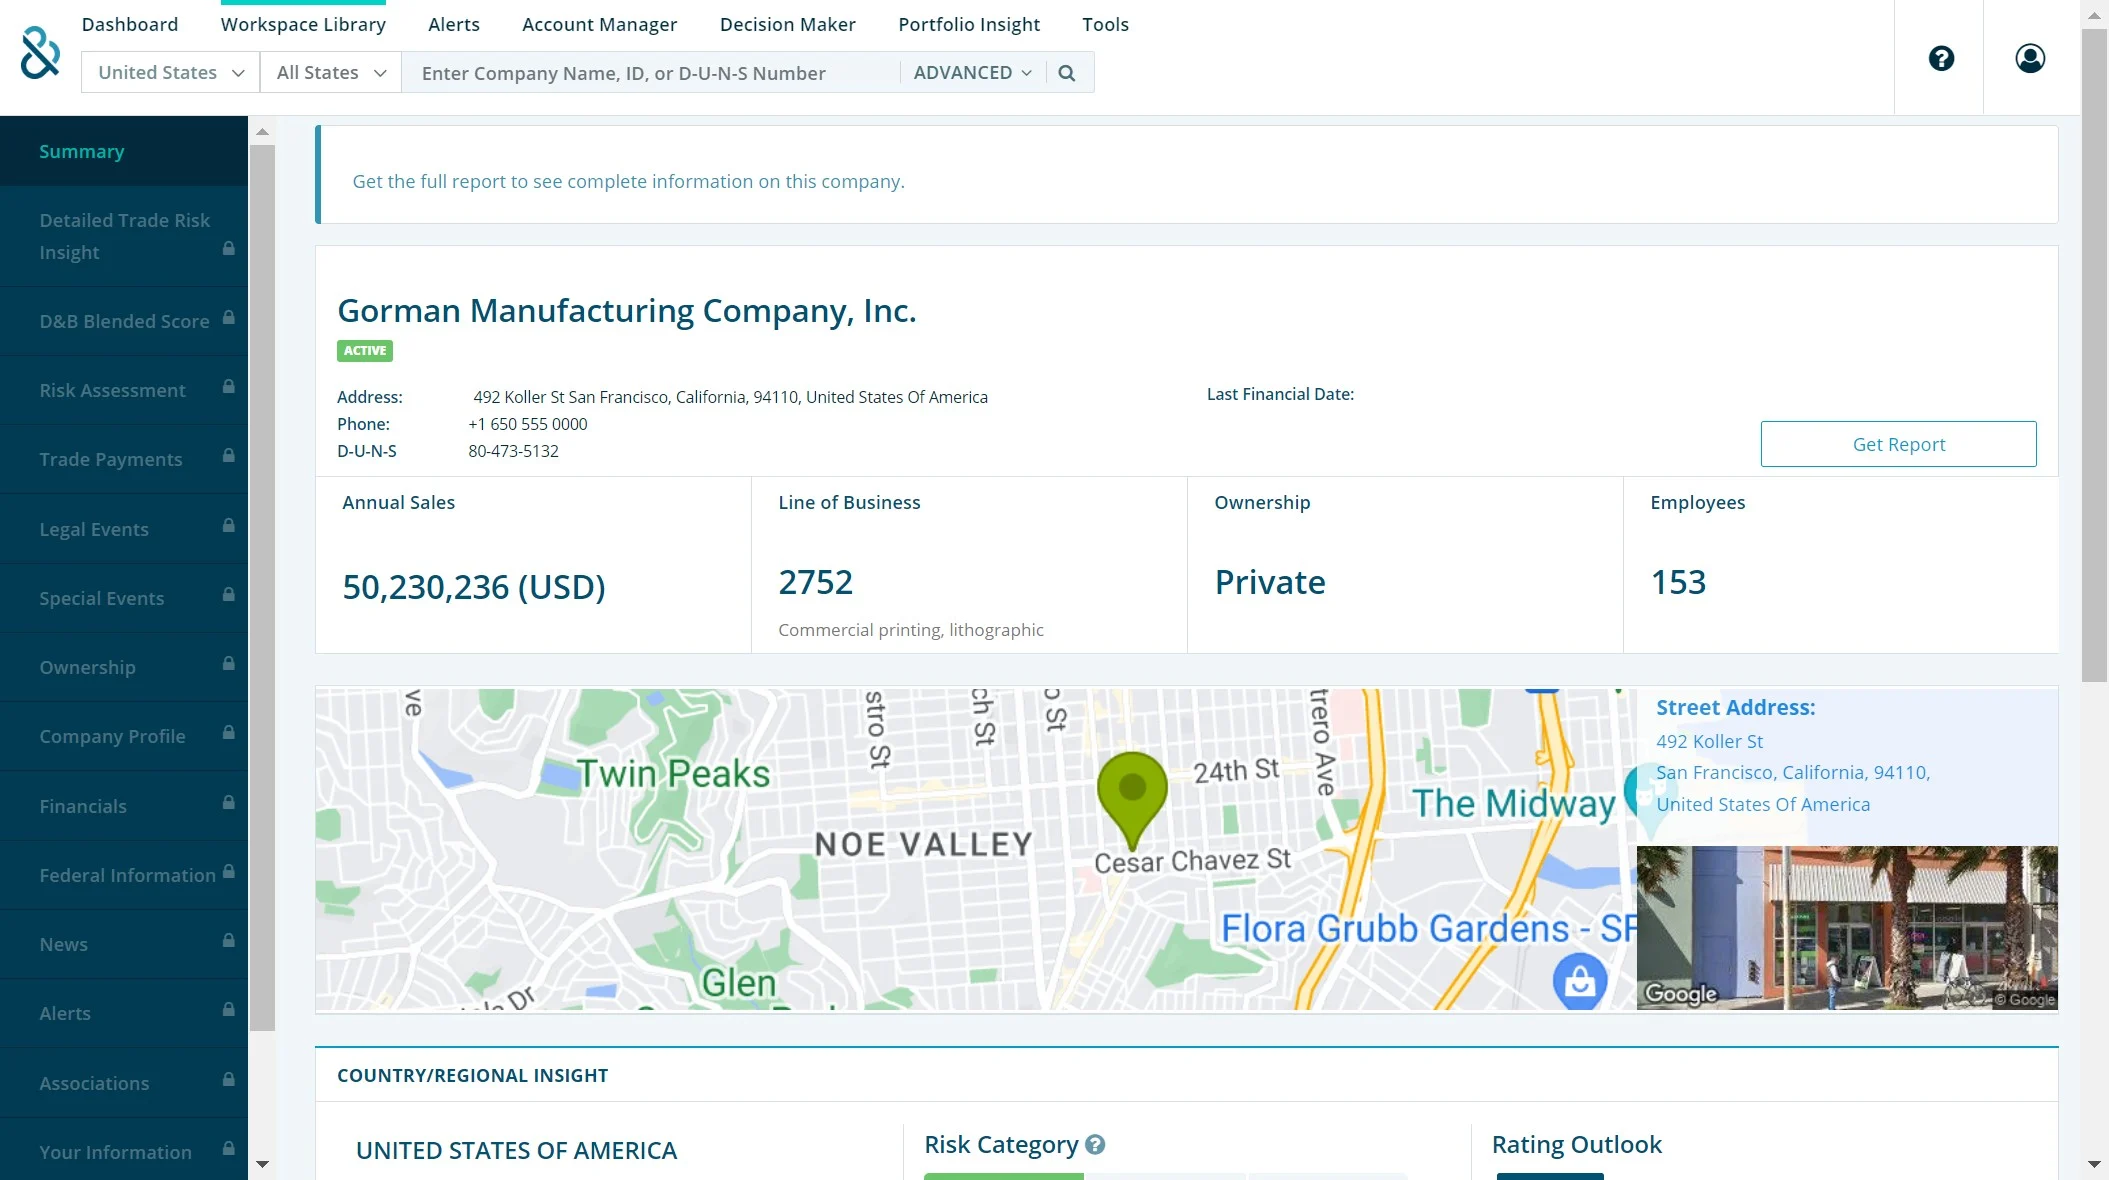Click lock icon beside Trade Payments
The image size is (2109, 1180).
(x=229, y=456)
